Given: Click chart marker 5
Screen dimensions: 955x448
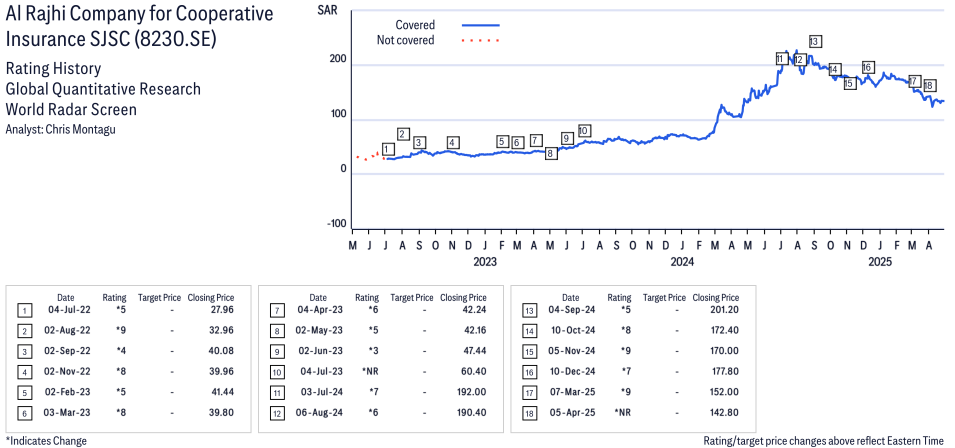Looking at the screenshot, I should point(502,142).
